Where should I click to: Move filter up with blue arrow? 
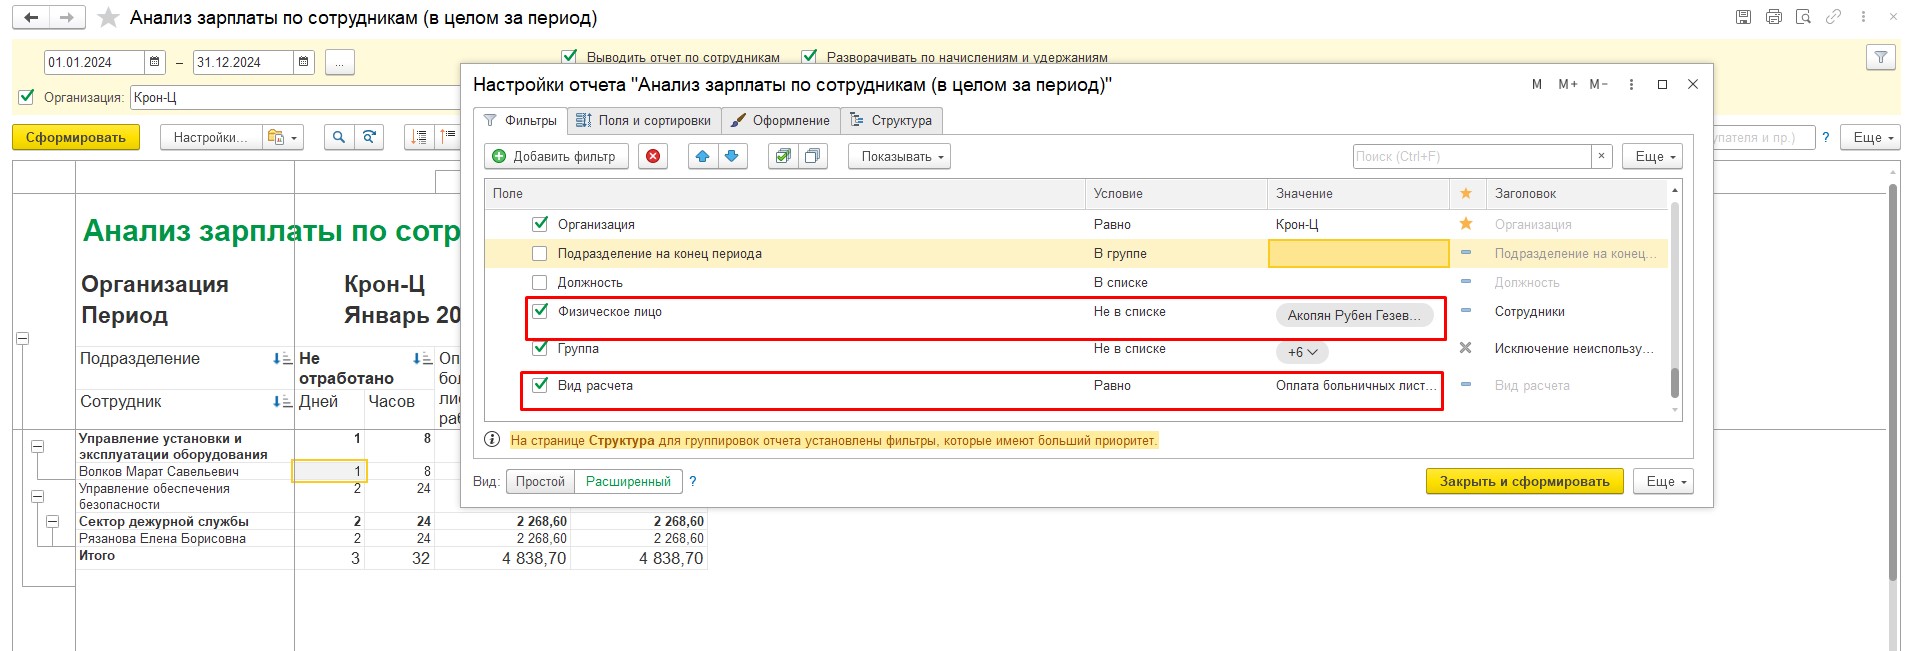click(x=703, y=156)
